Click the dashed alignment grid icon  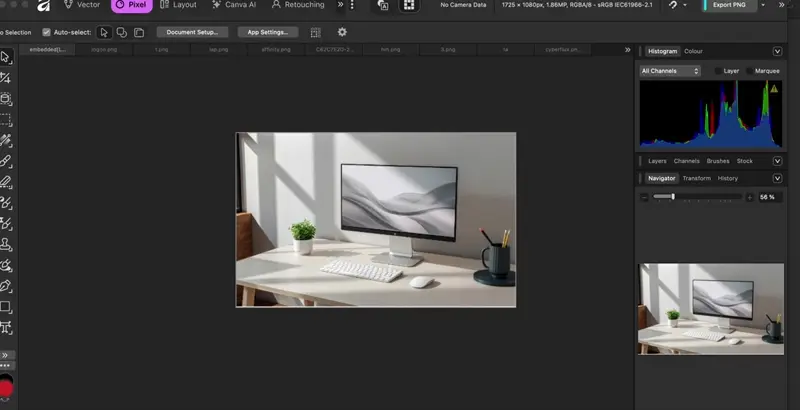(315, 33)
